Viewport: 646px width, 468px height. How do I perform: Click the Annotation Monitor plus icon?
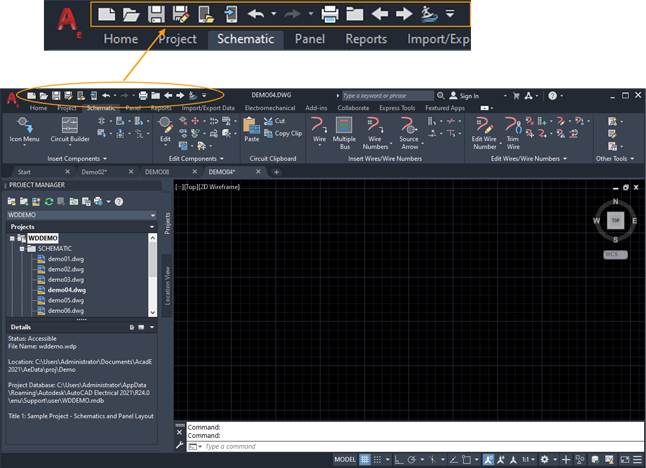(566, 459)
